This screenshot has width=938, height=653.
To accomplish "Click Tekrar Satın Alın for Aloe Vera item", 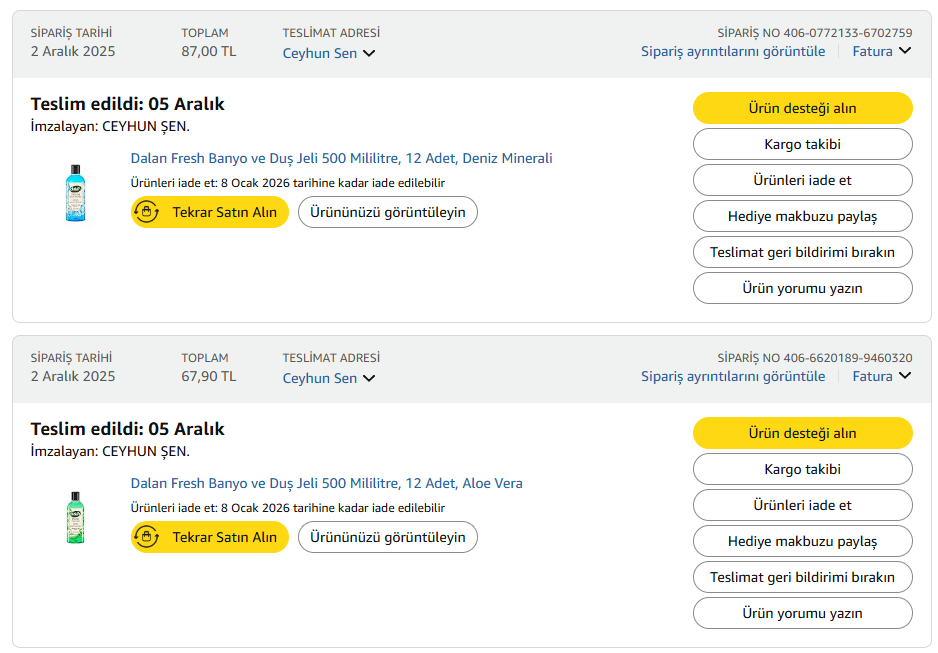I will tap(210, 537).
